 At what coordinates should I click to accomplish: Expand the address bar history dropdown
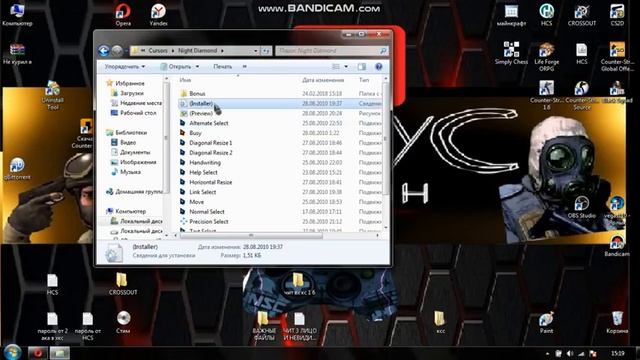coord(256,51)
